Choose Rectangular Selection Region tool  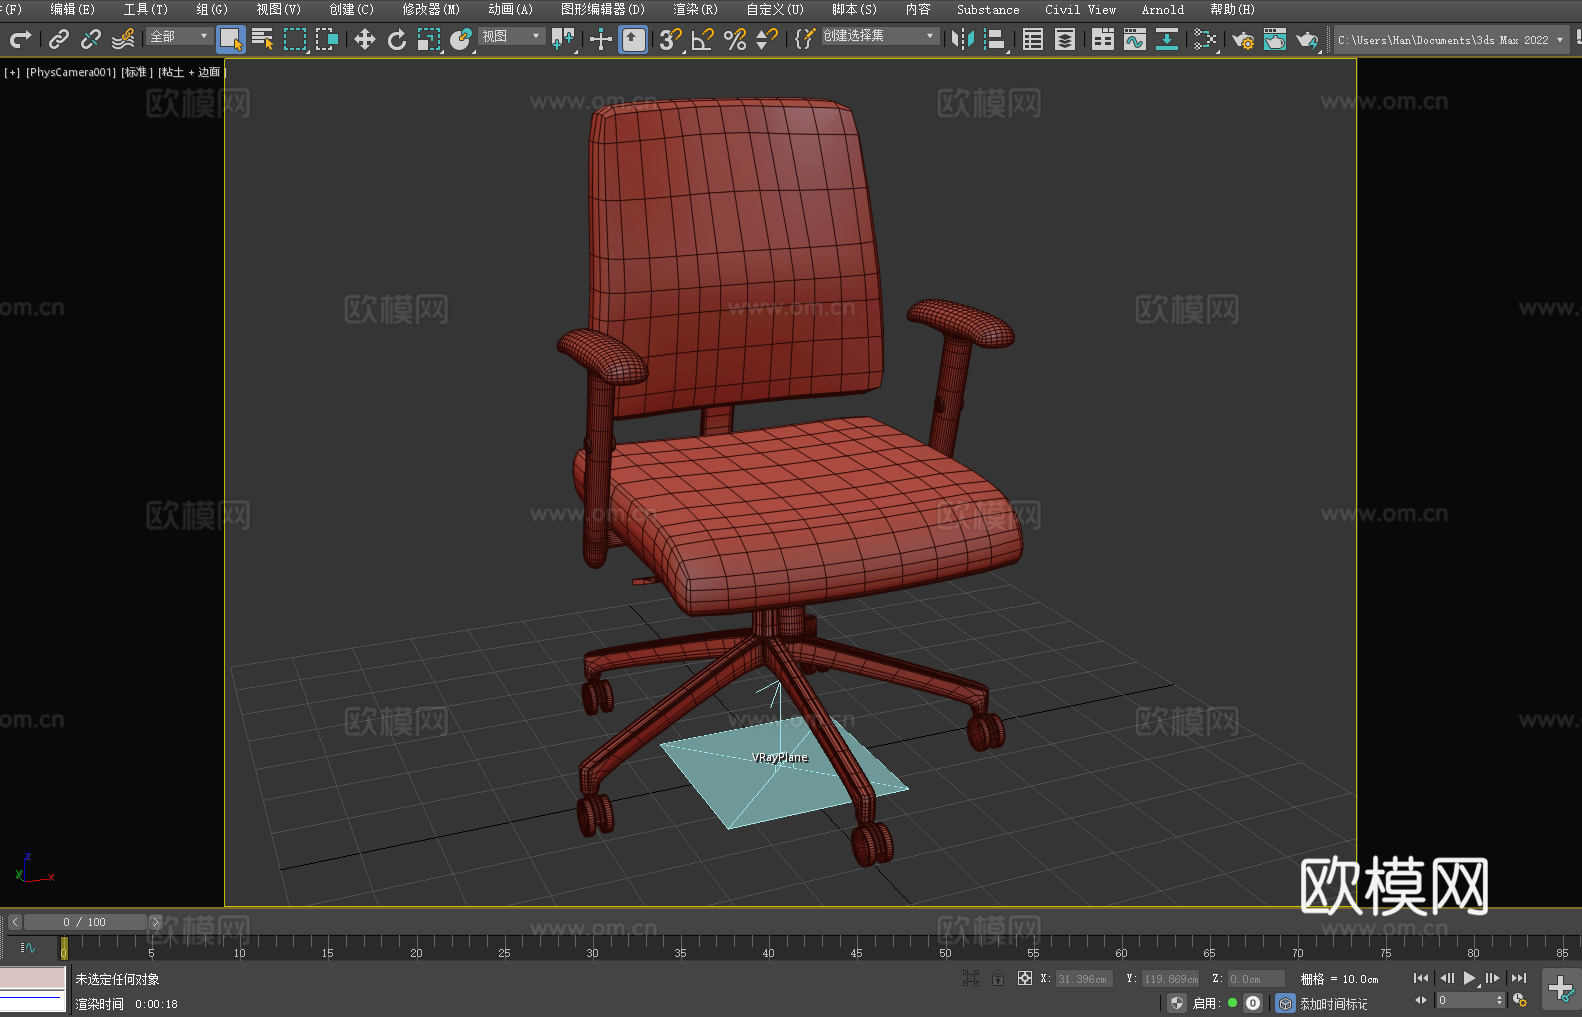click(295, 39)
